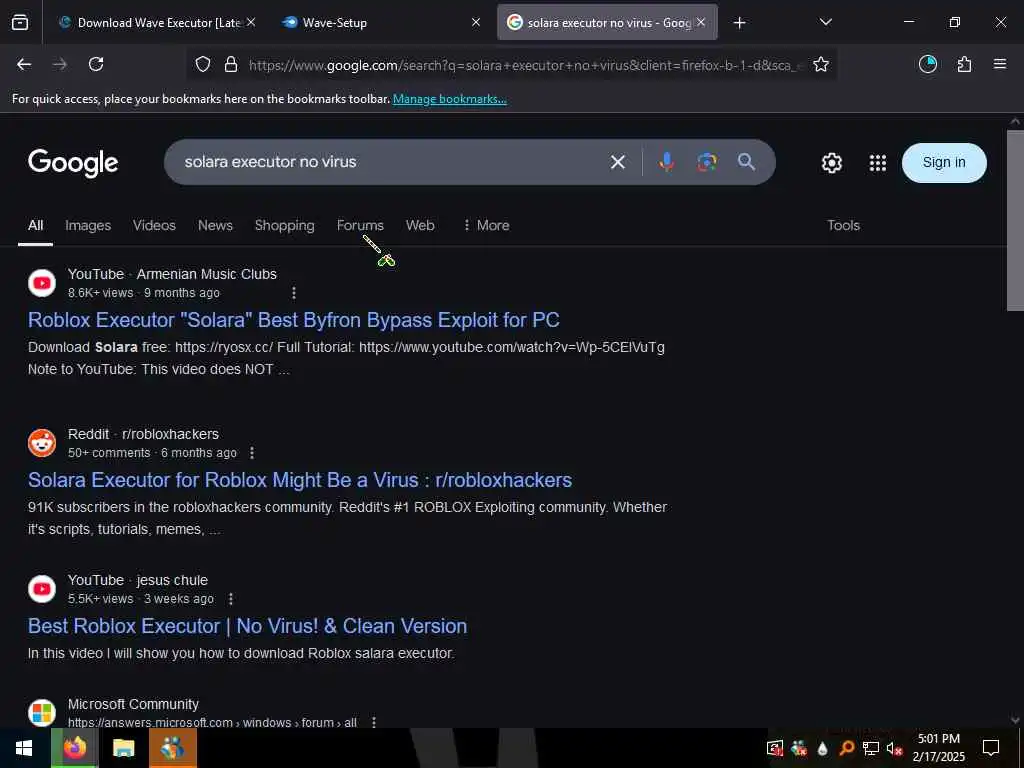Switch to the Wave-Setup tab
Viewport: 1024px width, 768px height.
[x=382, y=23]
